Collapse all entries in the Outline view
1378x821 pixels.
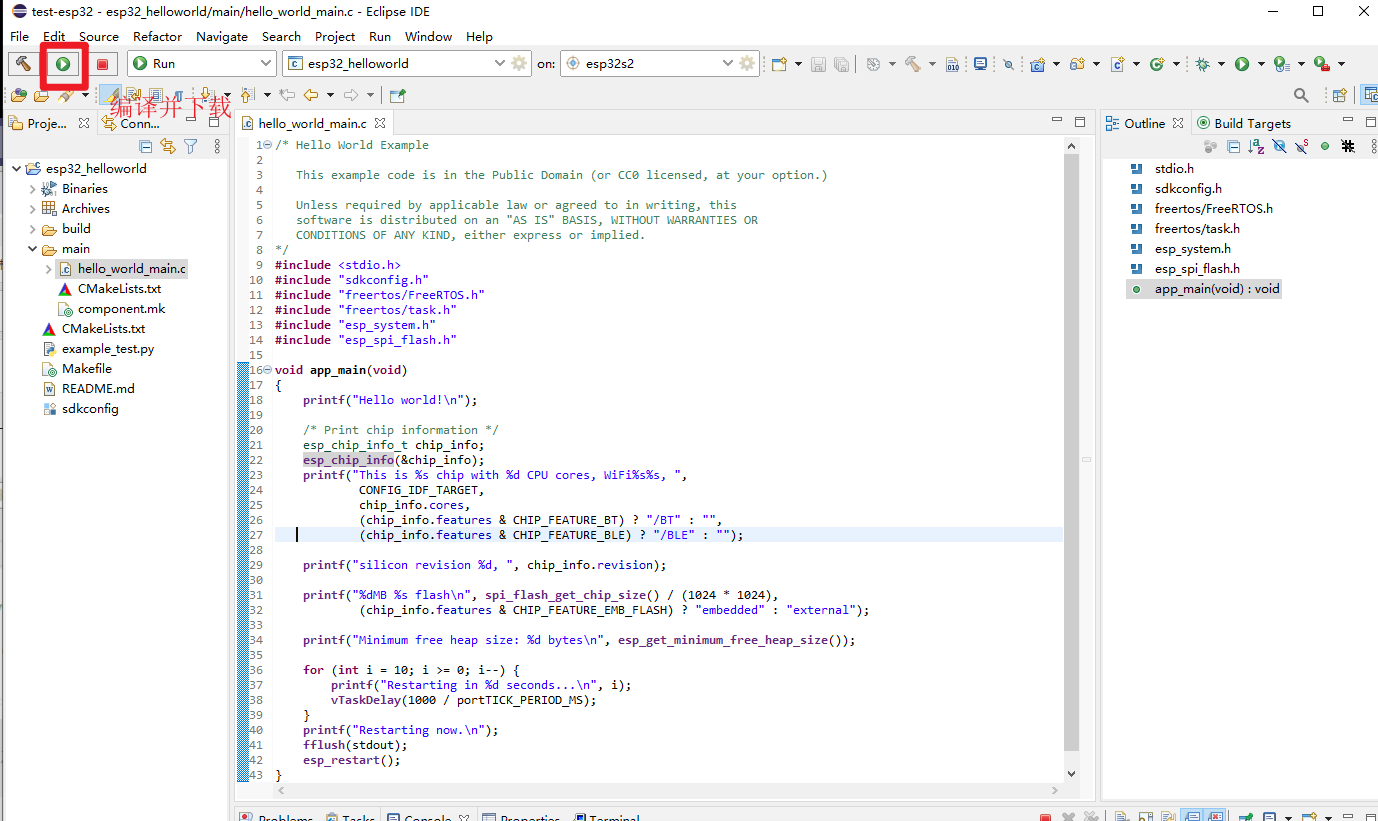point(1234,147)
